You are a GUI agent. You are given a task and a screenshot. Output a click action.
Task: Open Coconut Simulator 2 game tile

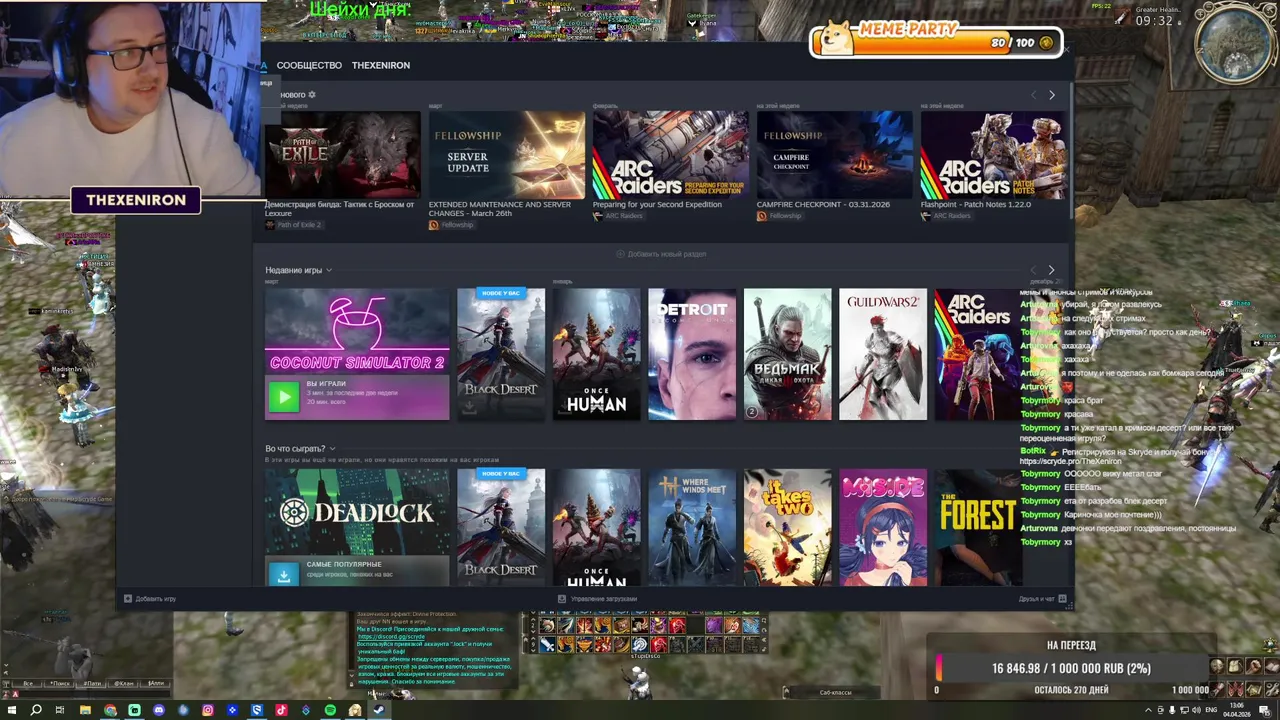[357, 354]
